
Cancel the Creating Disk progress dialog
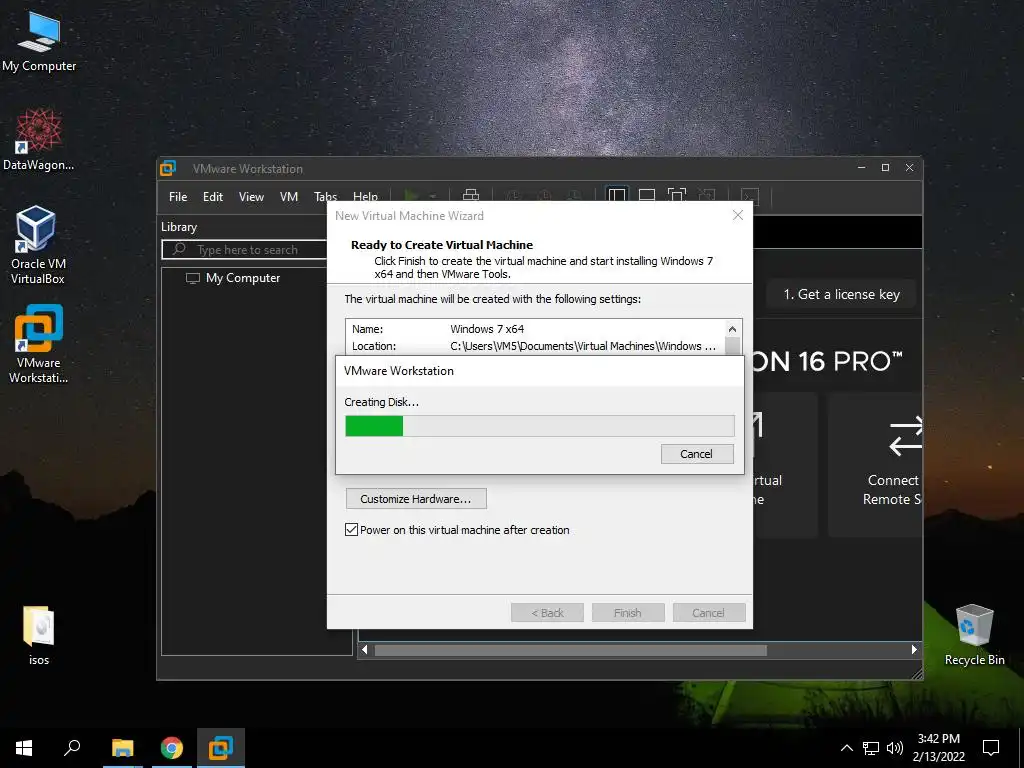(697, 454)
